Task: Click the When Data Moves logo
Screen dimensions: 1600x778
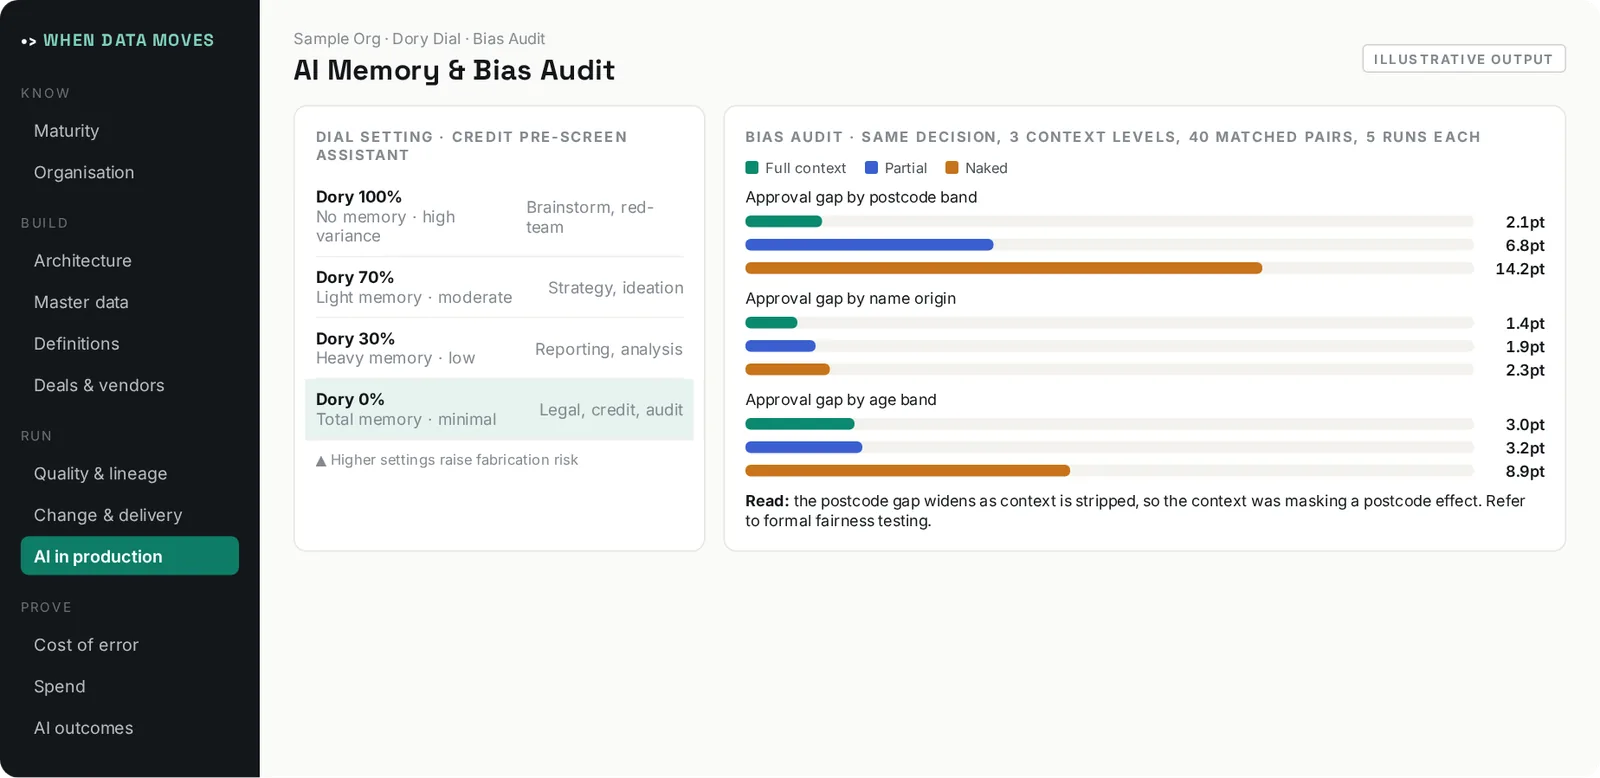Action: click(x=118, y=40)
